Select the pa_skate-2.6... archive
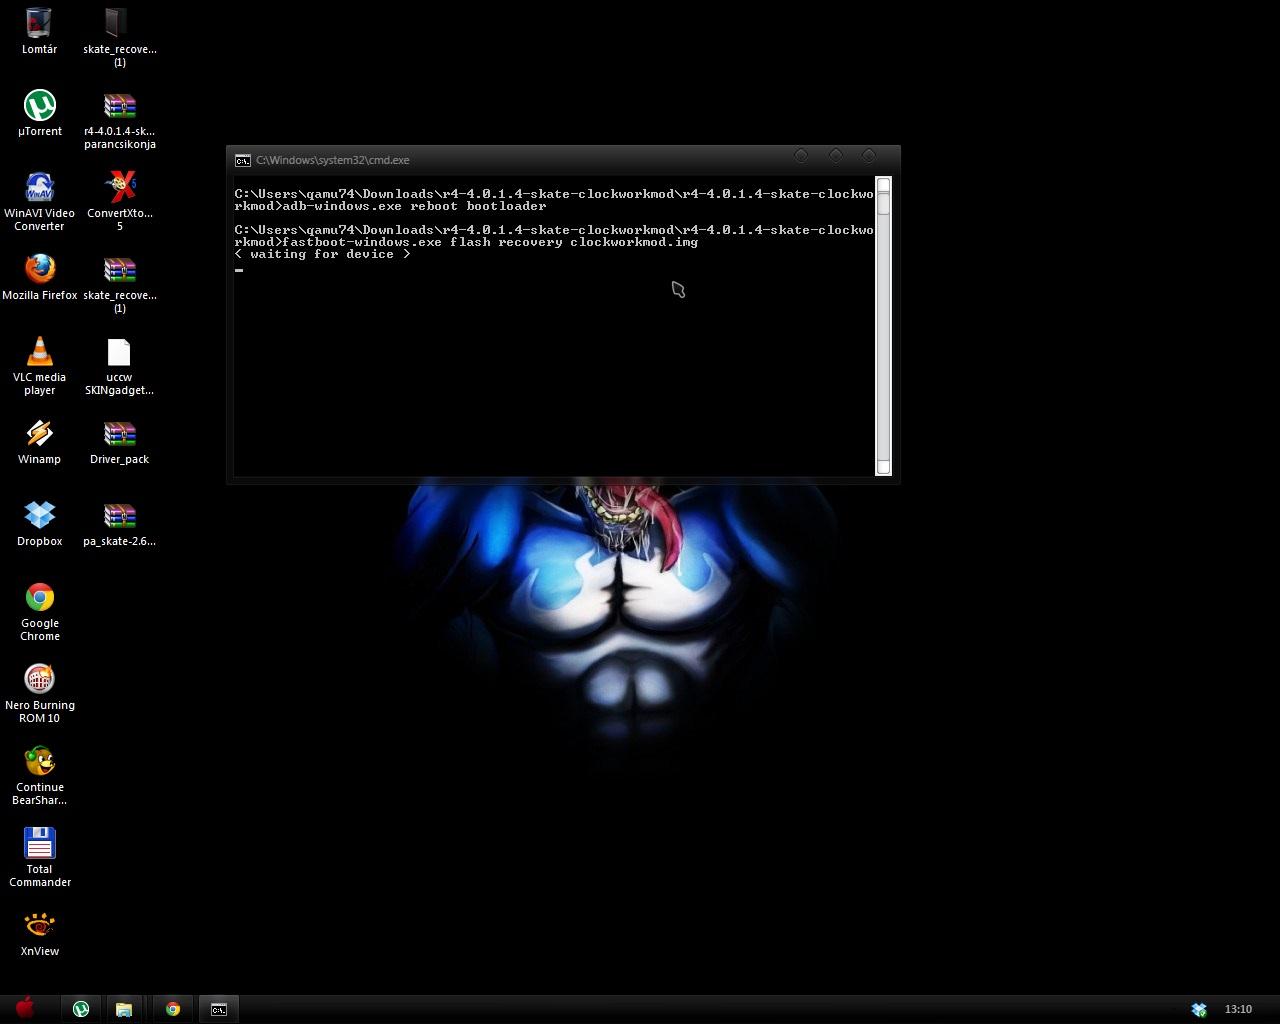The width and height of the screenshot is (1280, 1024). tap(119, 523)
